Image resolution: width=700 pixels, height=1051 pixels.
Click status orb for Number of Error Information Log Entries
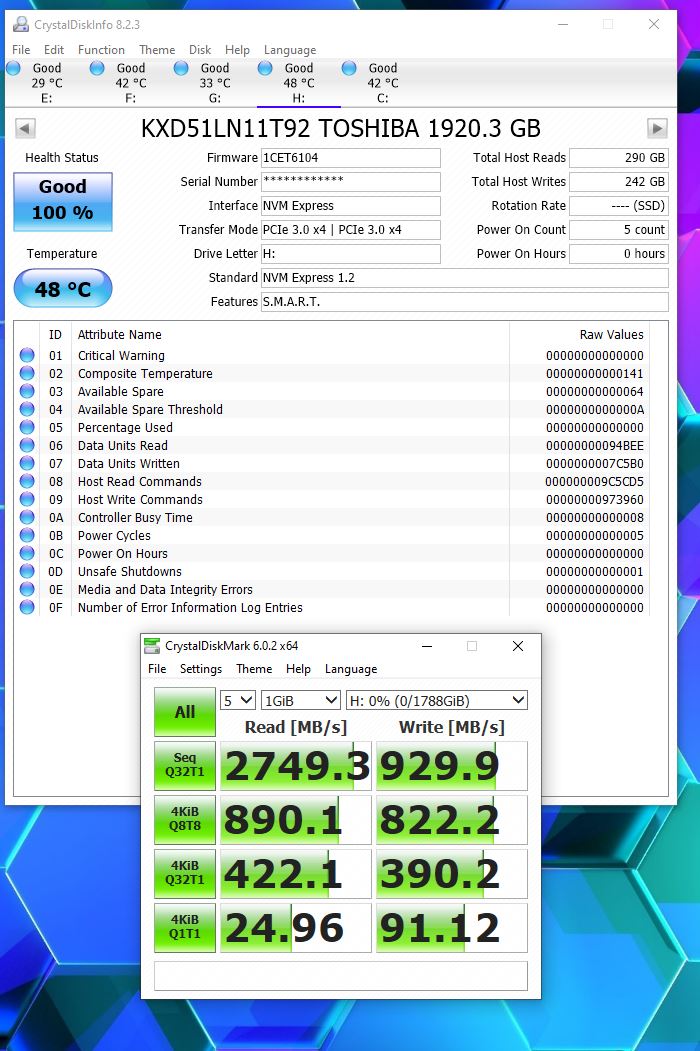click(x=27, y=607)
